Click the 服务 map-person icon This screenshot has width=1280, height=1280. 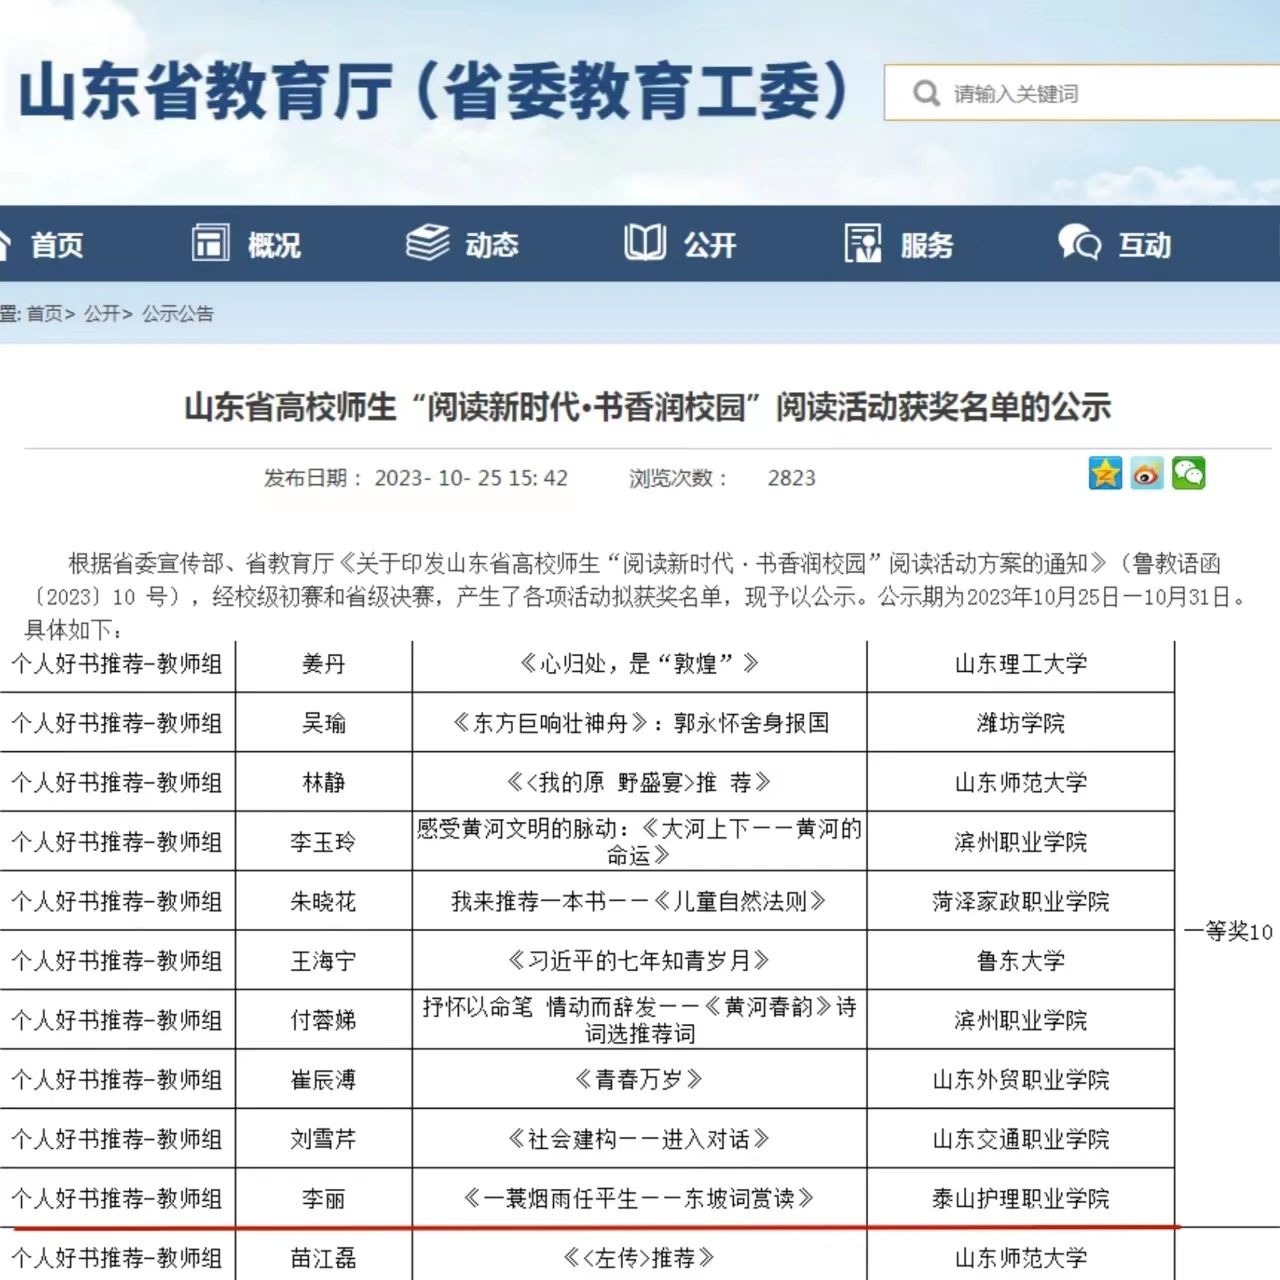coord(862,242)
